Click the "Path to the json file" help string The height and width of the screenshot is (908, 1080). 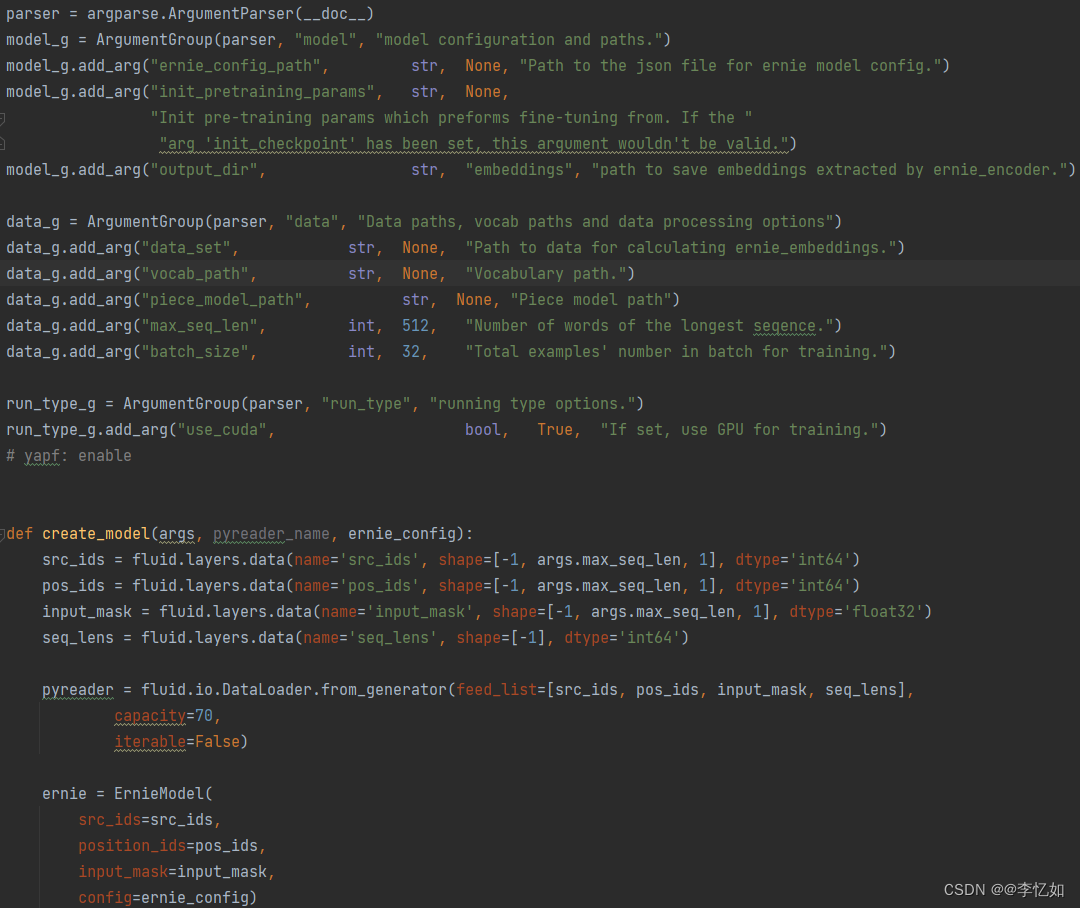[731, 66]
